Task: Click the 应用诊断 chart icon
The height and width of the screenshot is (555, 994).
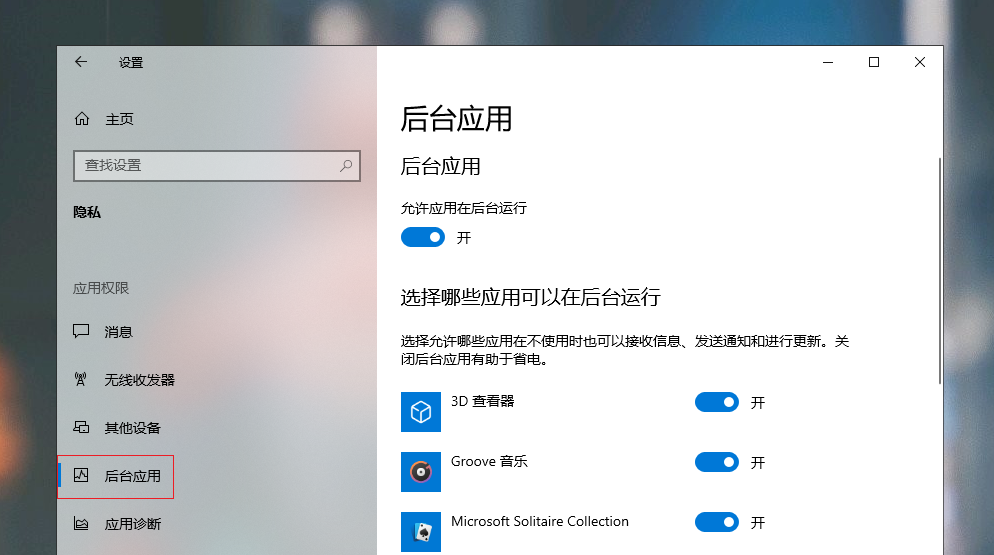Action: pyautogui.click(x=81, y=523)
